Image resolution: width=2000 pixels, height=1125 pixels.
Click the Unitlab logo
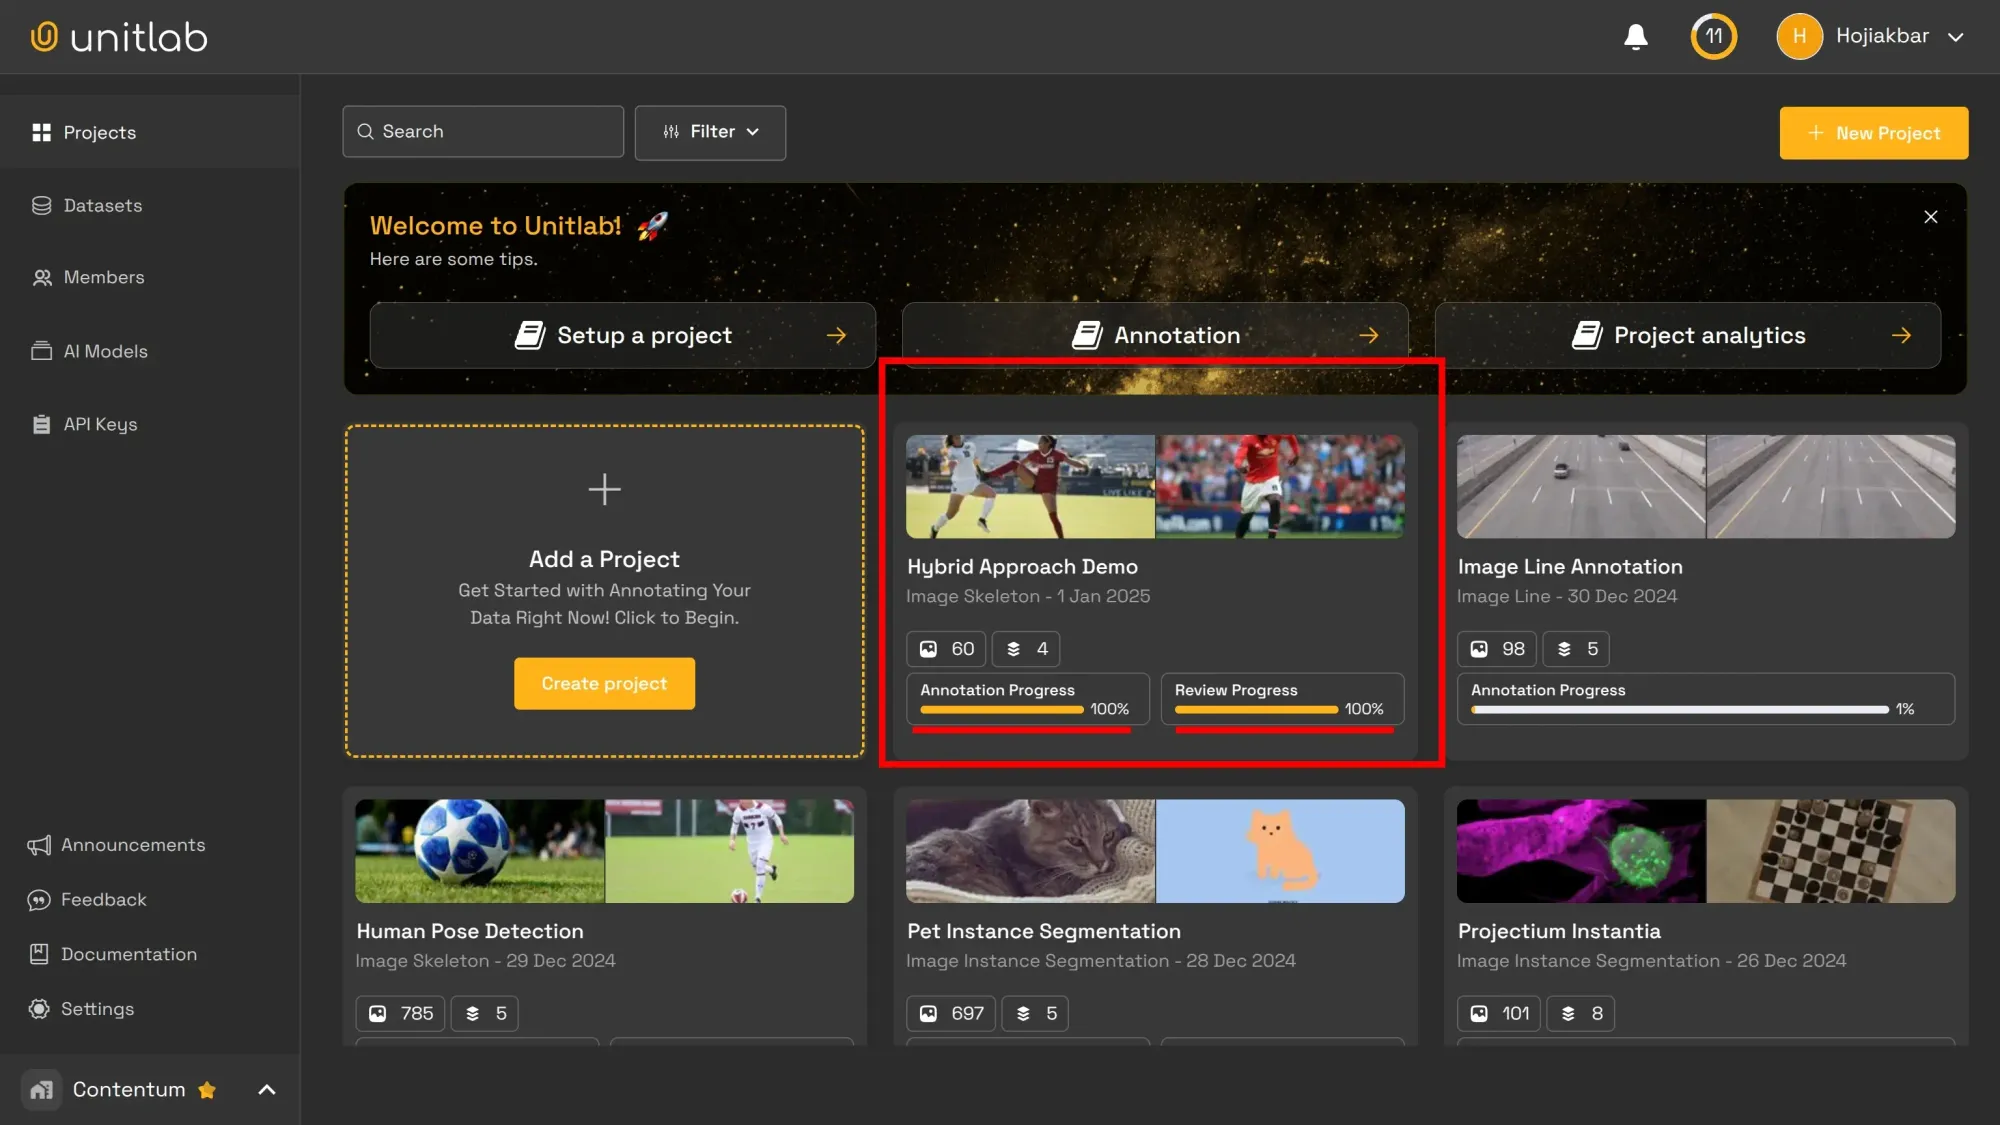tap(118, 36)
